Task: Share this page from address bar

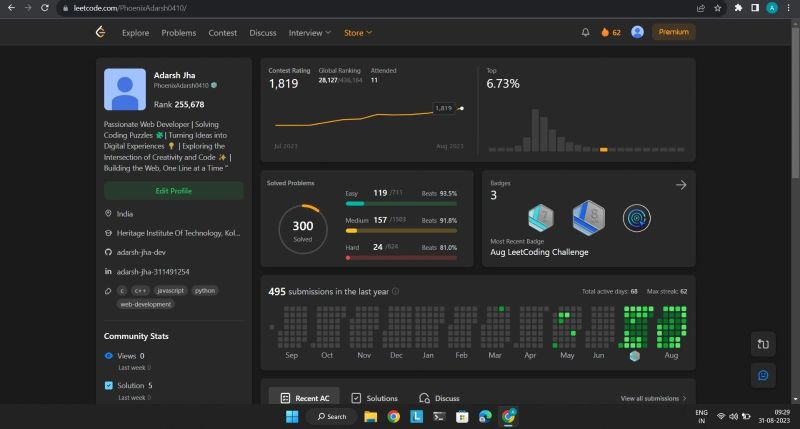Action: pos(701,8)
